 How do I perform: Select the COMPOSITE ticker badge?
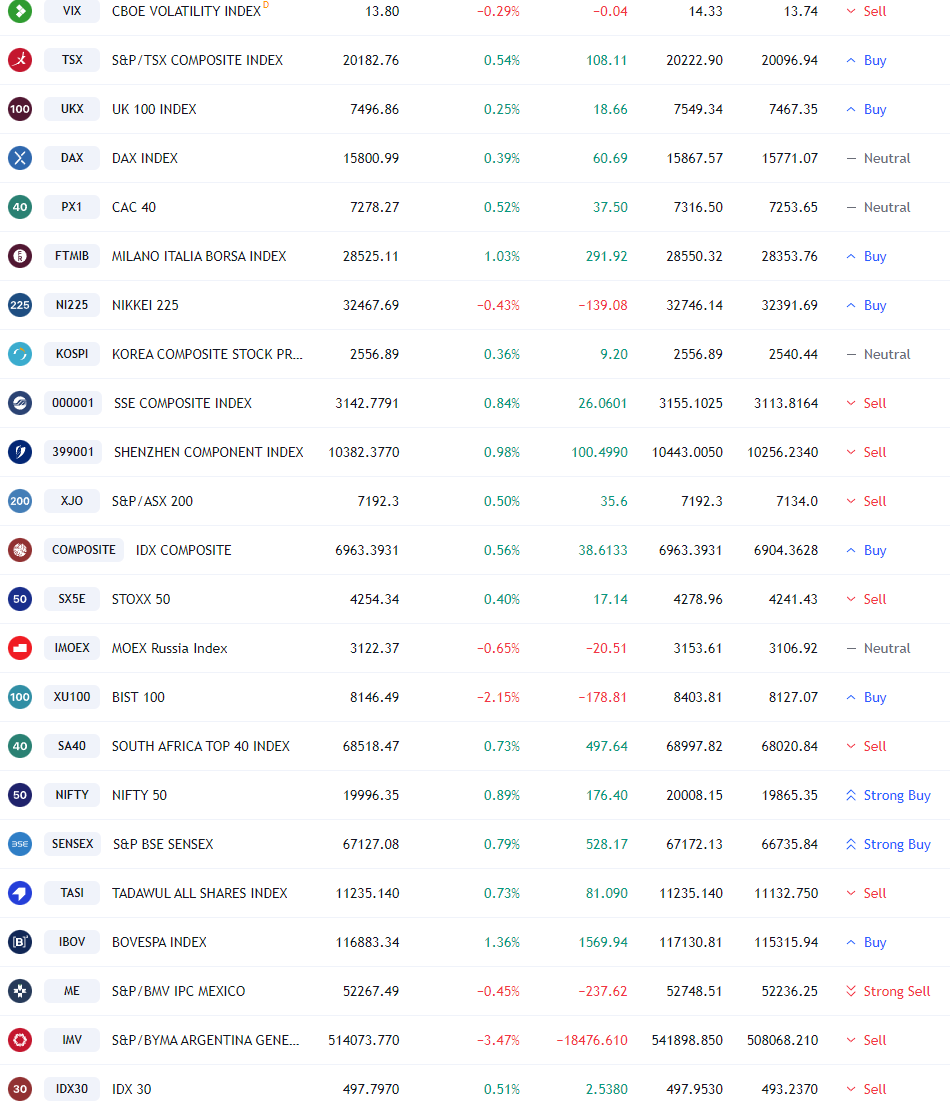(84, 550)
